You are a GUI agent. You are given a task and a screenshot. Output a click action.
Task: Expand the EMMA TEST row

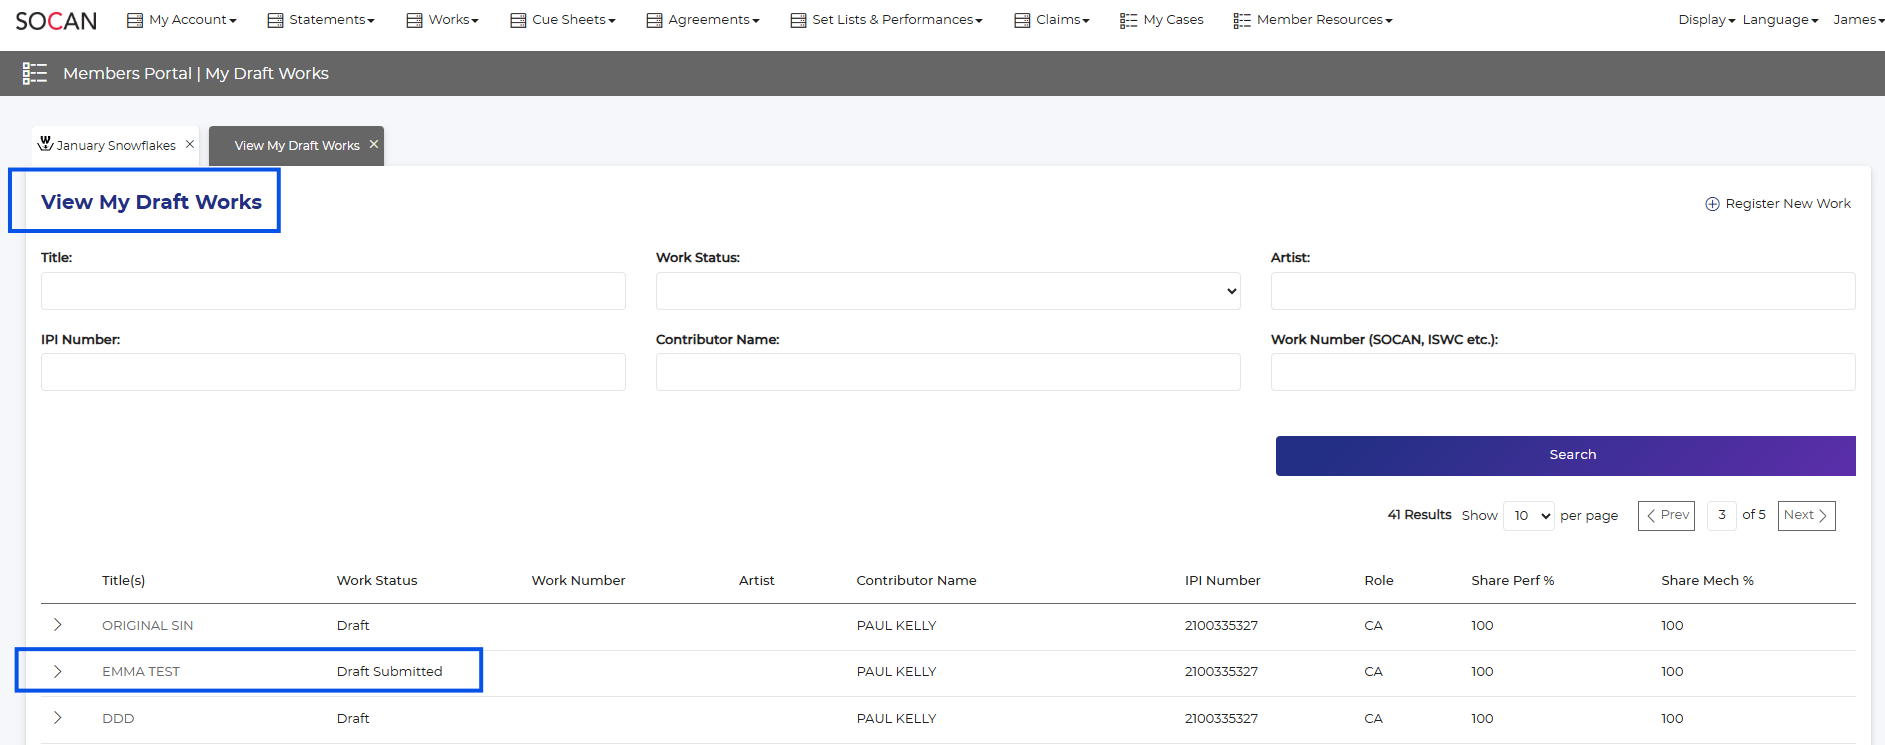point(58,671)
